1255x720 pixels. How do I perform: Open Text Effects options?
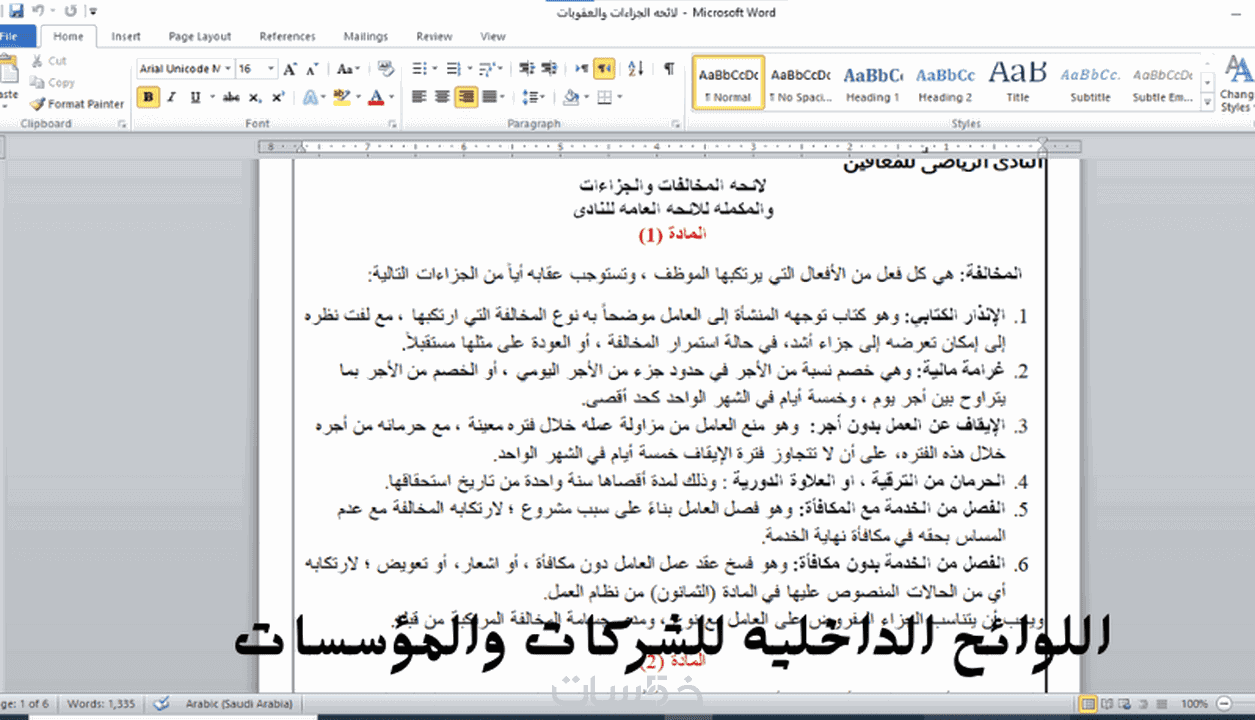point(313,97)
